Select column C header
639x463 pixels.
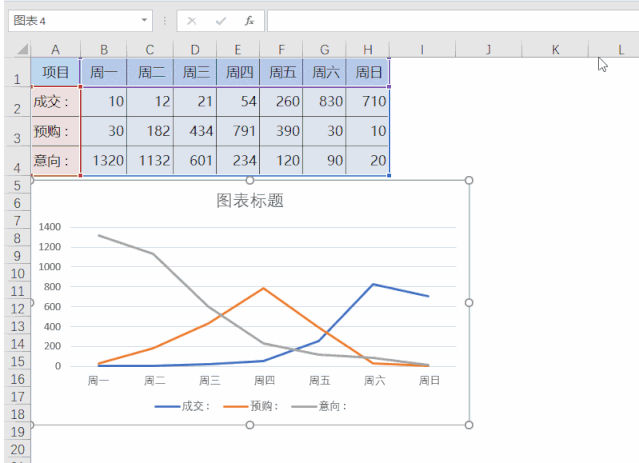click(x=150, y=50)
